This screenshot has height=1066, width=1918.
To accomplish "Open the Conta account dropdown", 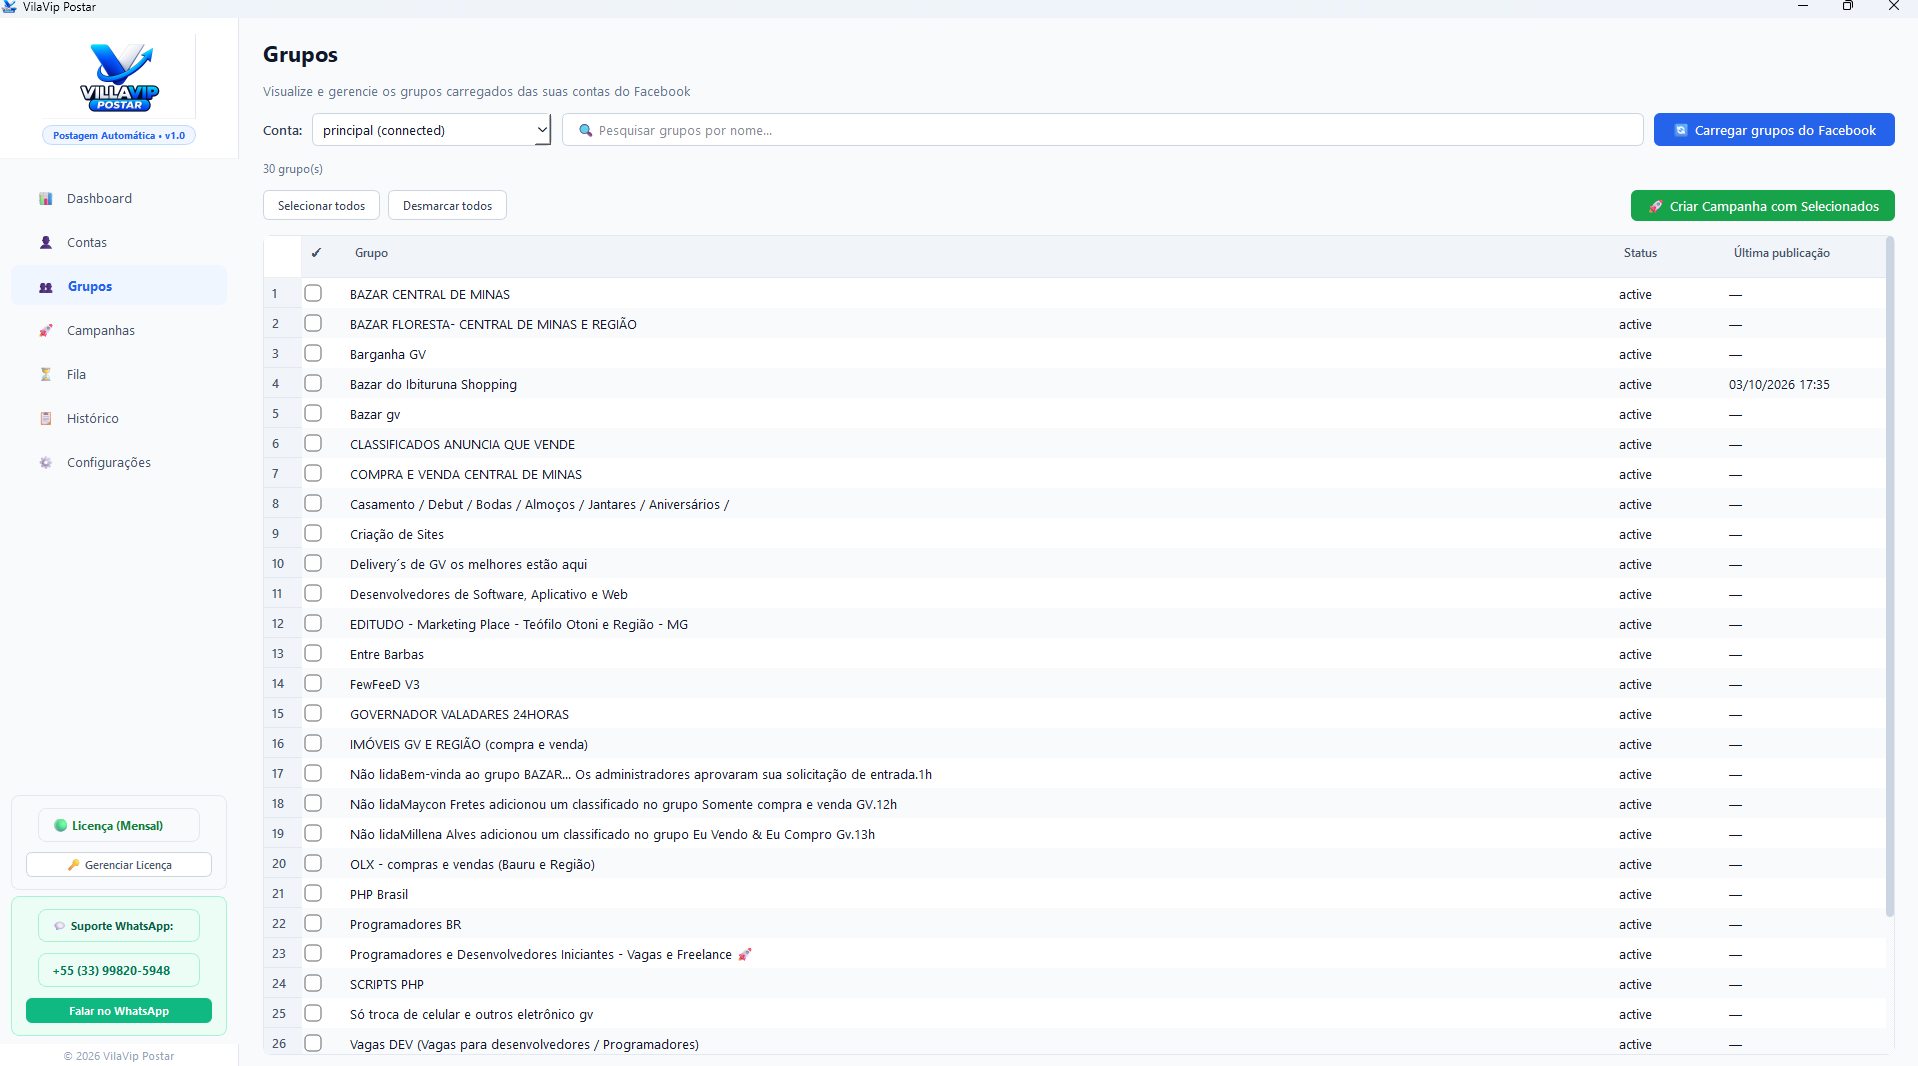I will (x=431, y=130).
